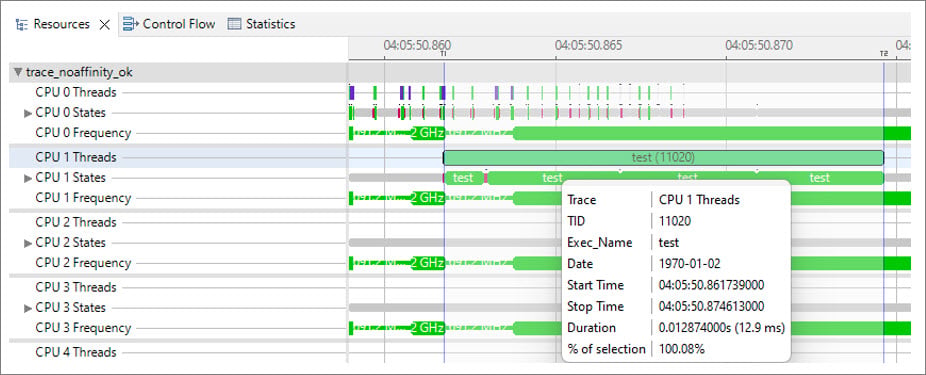This screenshot has width=926, height=375.
Task: Click the first short test state segment
Action: coord(464,178)
